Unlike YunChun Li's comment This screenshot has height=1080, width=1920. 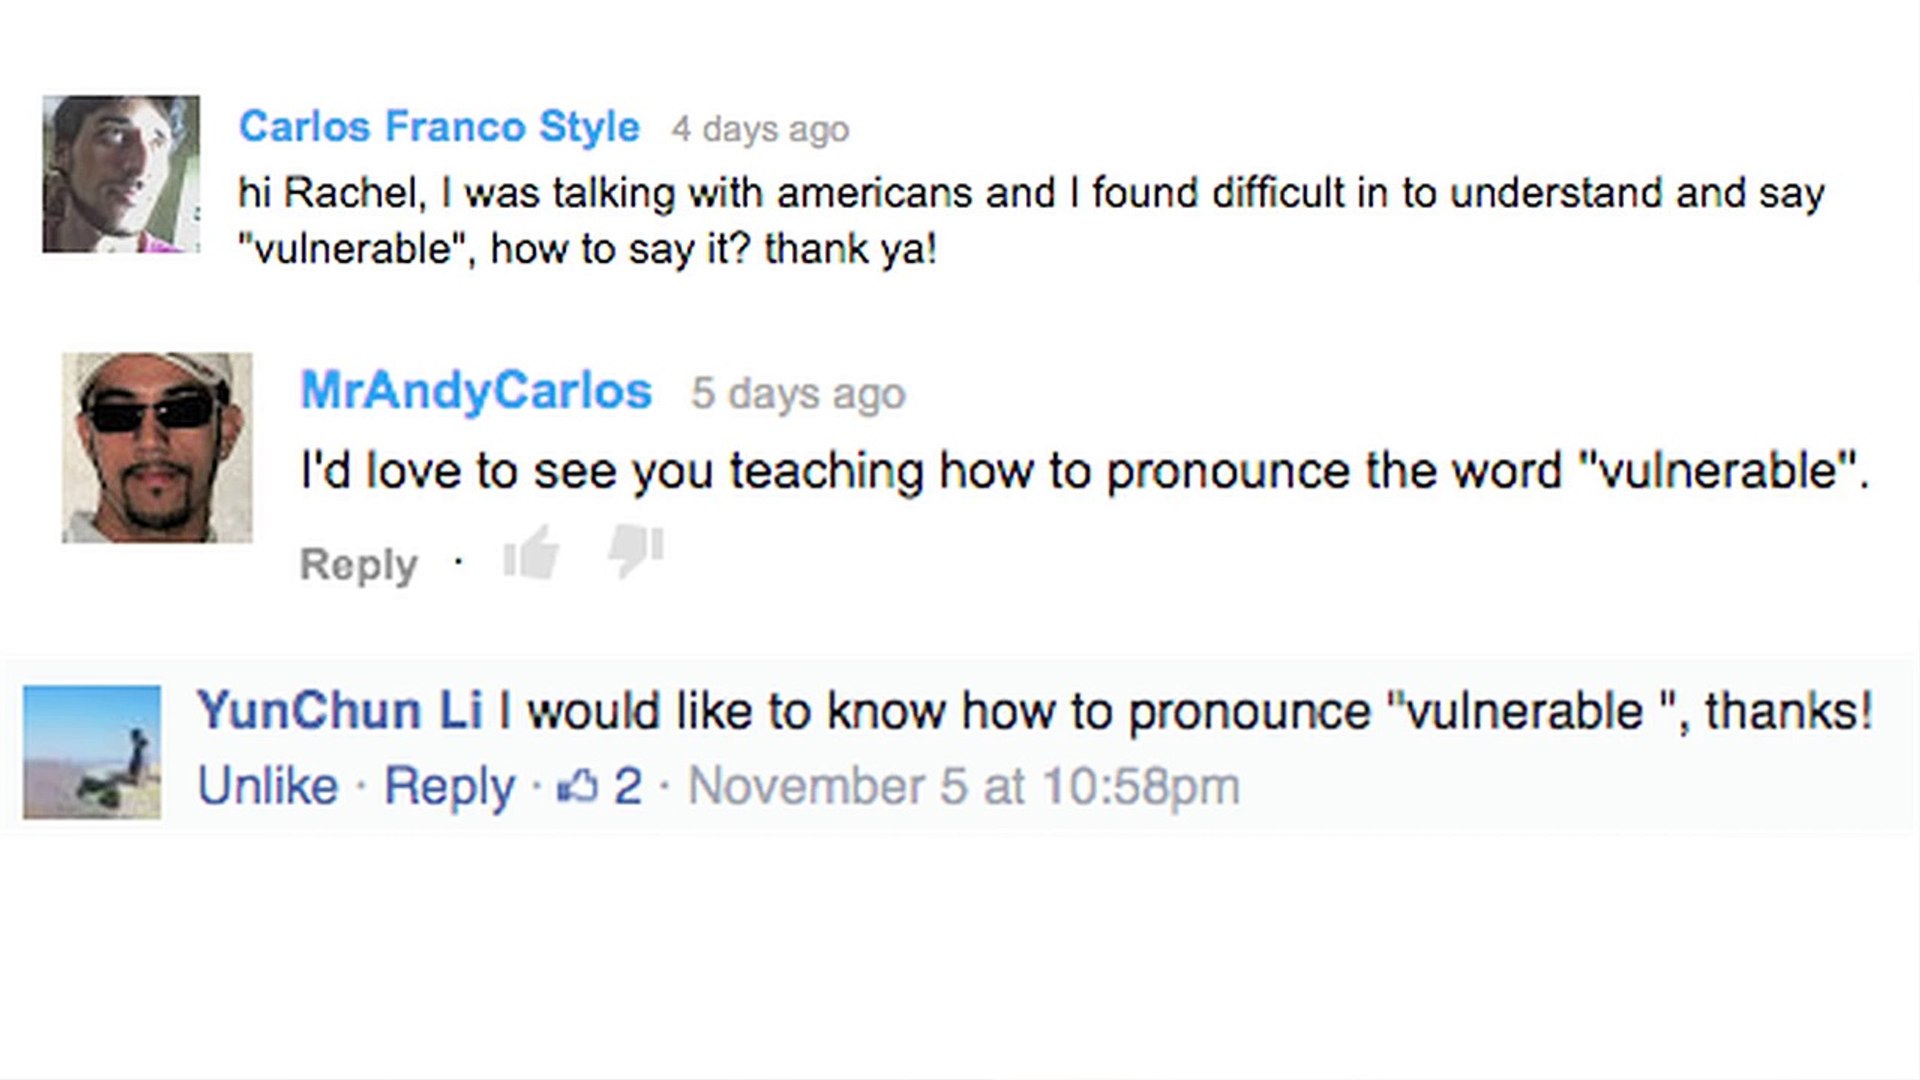(x=267, y=786)
